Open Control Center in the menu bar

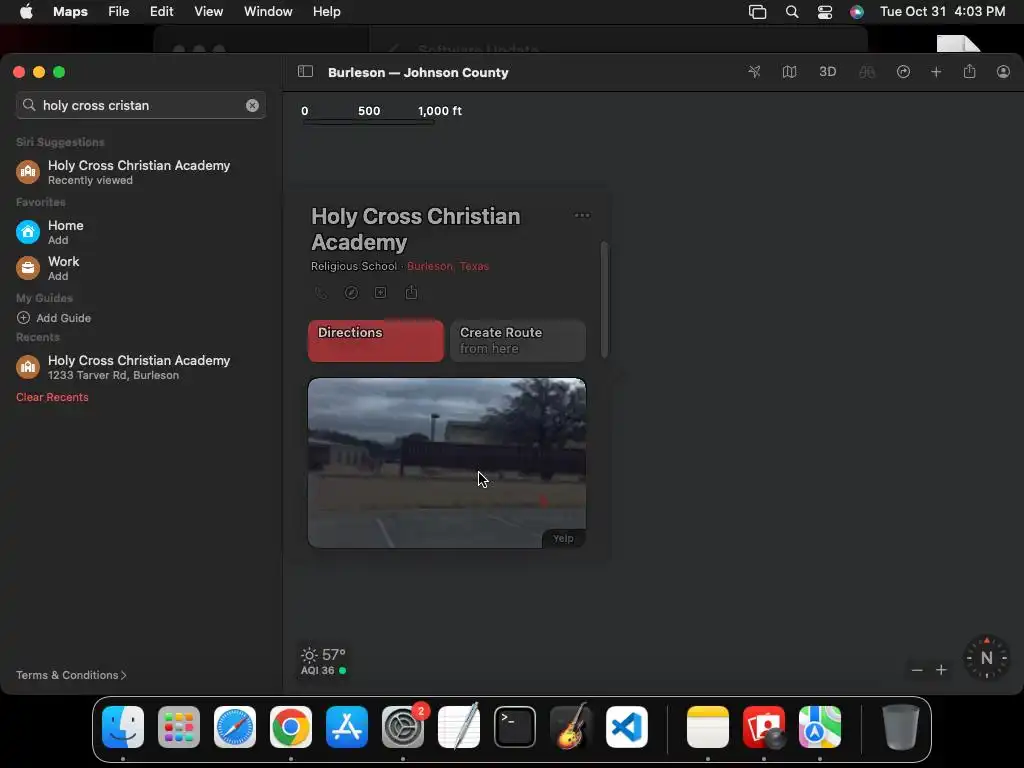click(825, 12)
